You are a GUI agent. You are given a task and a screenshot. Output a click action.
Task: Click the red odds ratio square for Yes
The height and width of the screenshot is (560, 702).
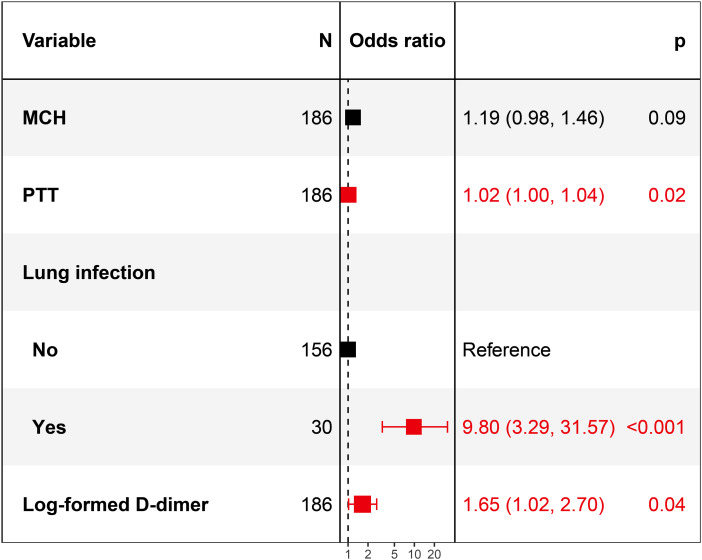coord(414,427)
